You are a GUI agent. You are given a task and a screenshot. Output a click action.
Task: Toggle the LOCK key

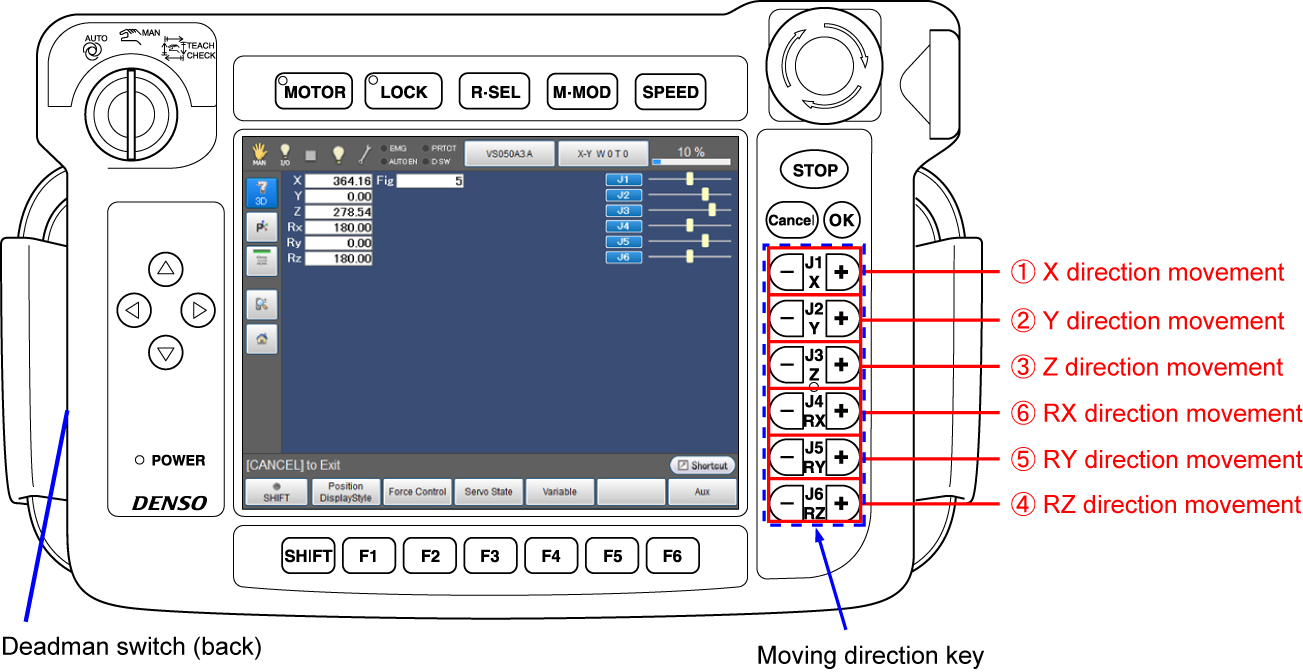pos(401,92)
